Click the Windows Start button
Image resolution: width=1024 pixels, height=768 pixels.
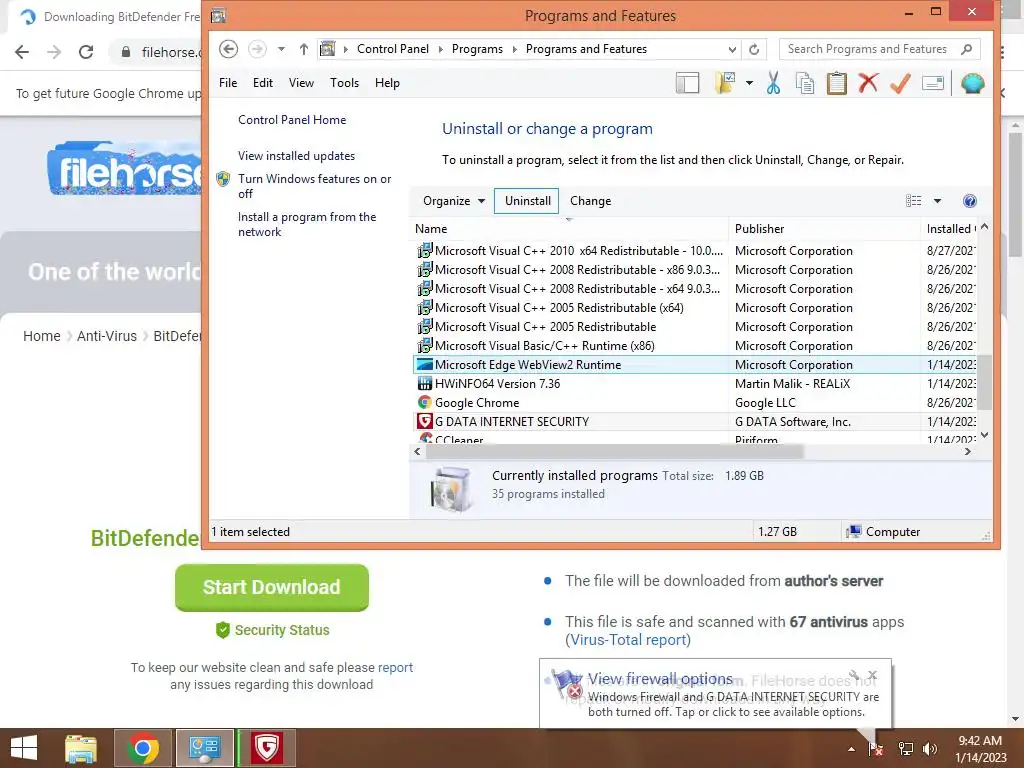24,748
